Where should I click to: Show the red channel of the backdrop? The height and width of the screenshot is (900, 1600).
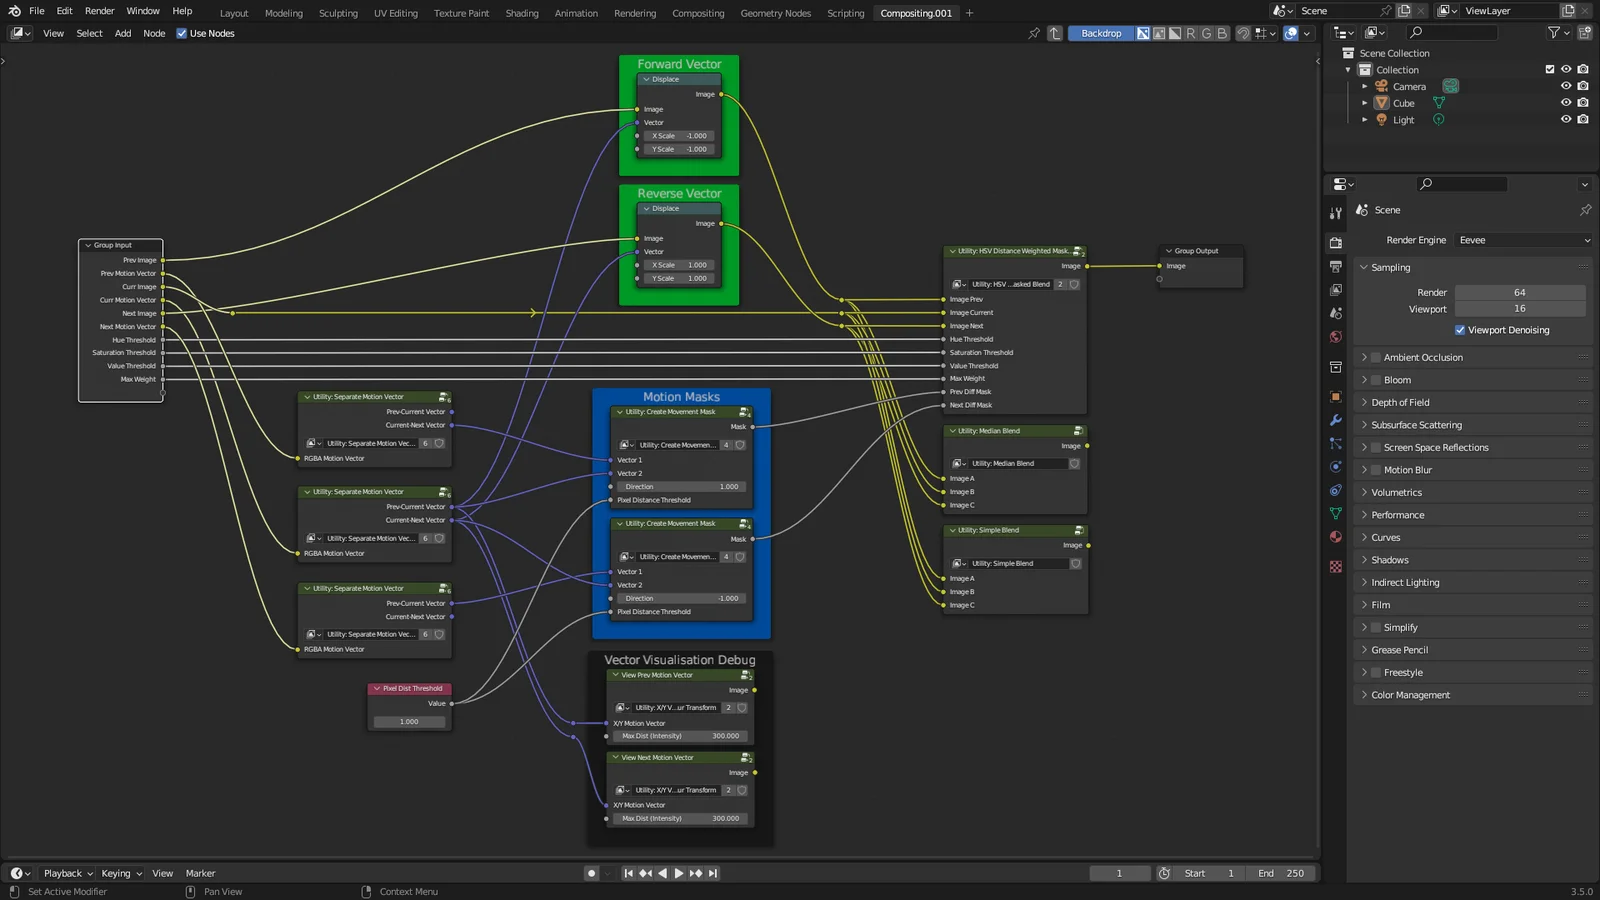1190,33
